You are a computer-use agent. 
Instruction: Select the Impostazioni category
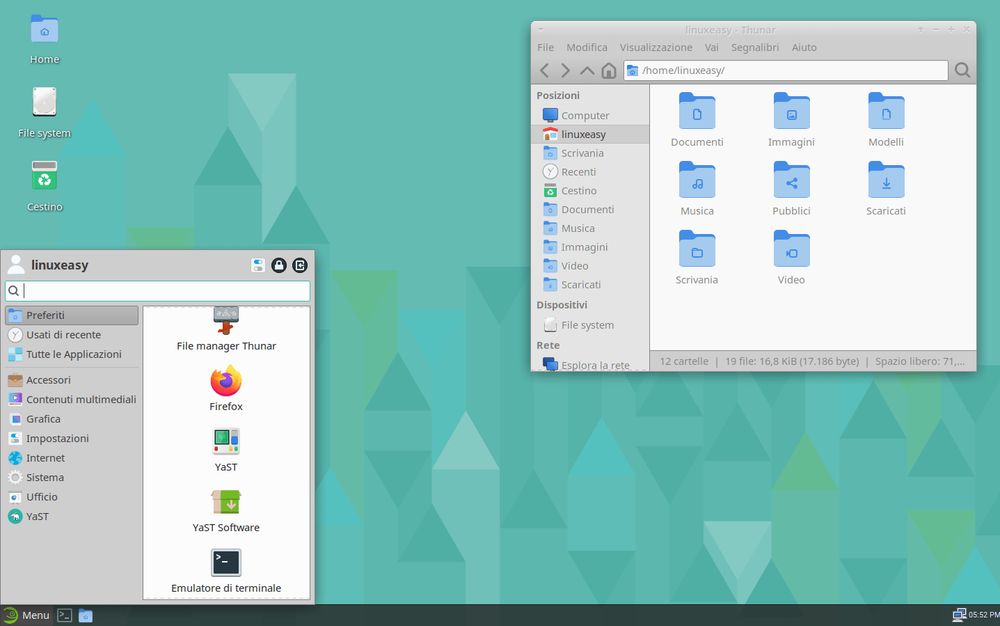coord(72,439)
